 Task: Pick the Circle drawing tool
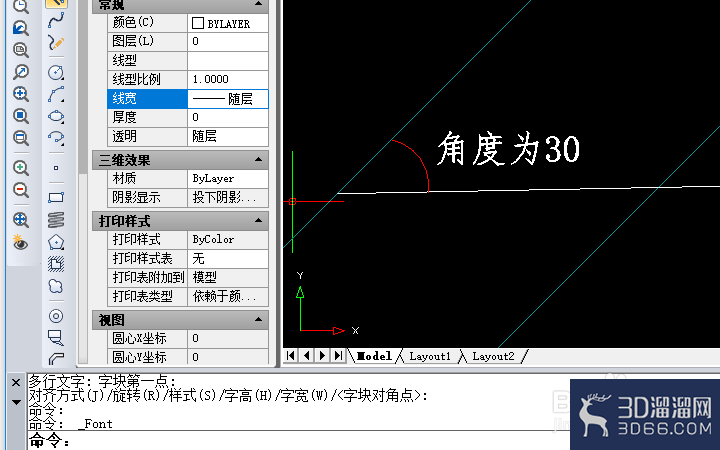(x=56, y=72)
